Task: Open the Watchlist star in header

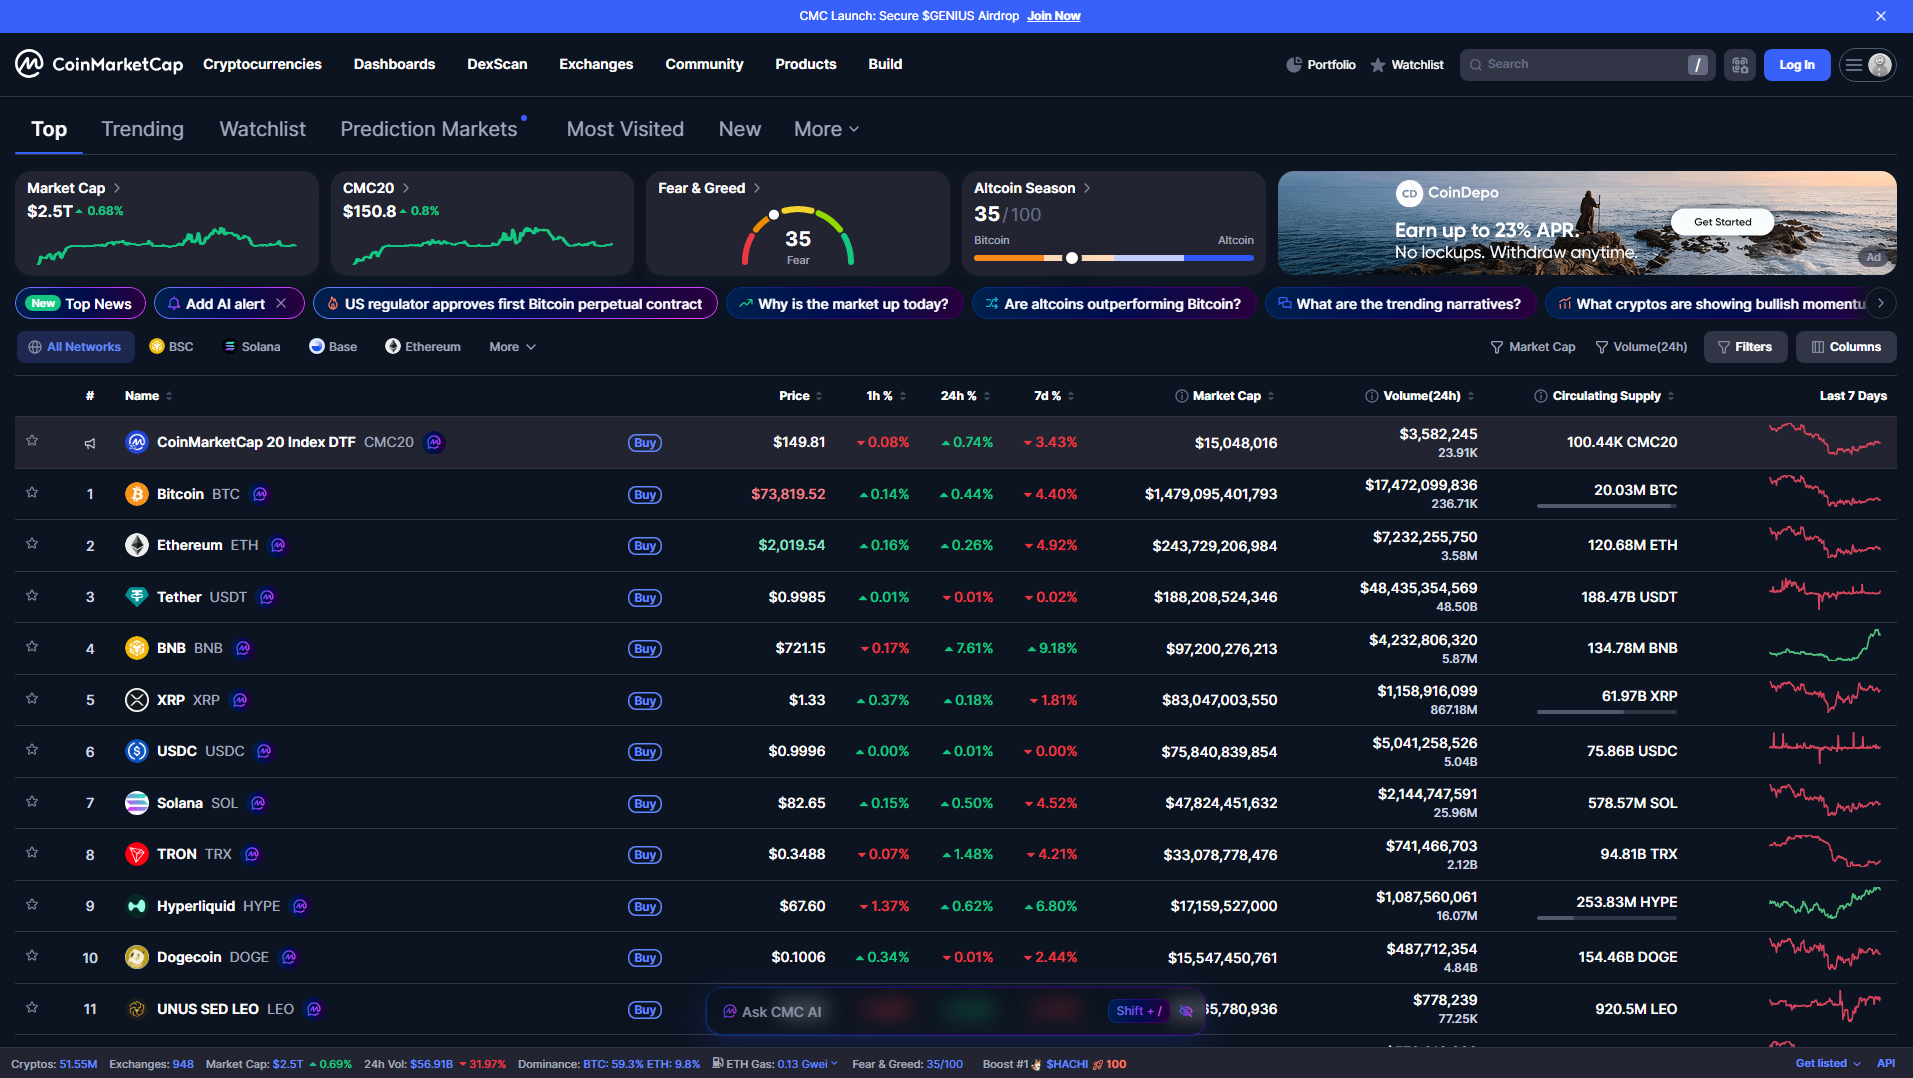Action: coord(1378,65)
